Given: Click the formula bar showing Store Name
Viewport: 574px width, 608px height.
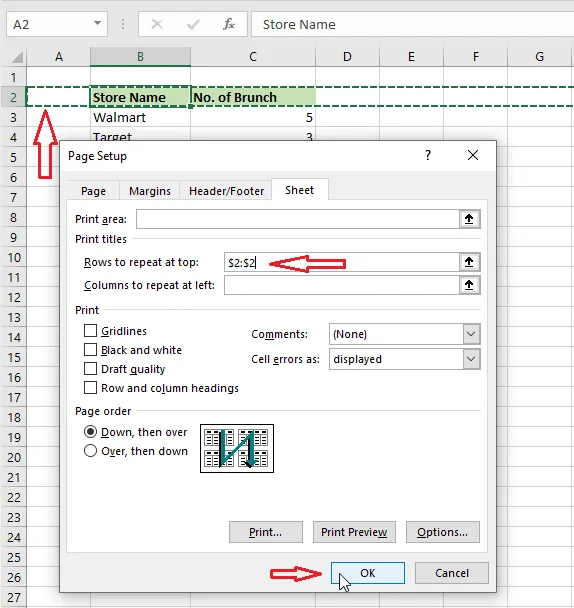Looking at the screenshot, I should pos(413,24).
